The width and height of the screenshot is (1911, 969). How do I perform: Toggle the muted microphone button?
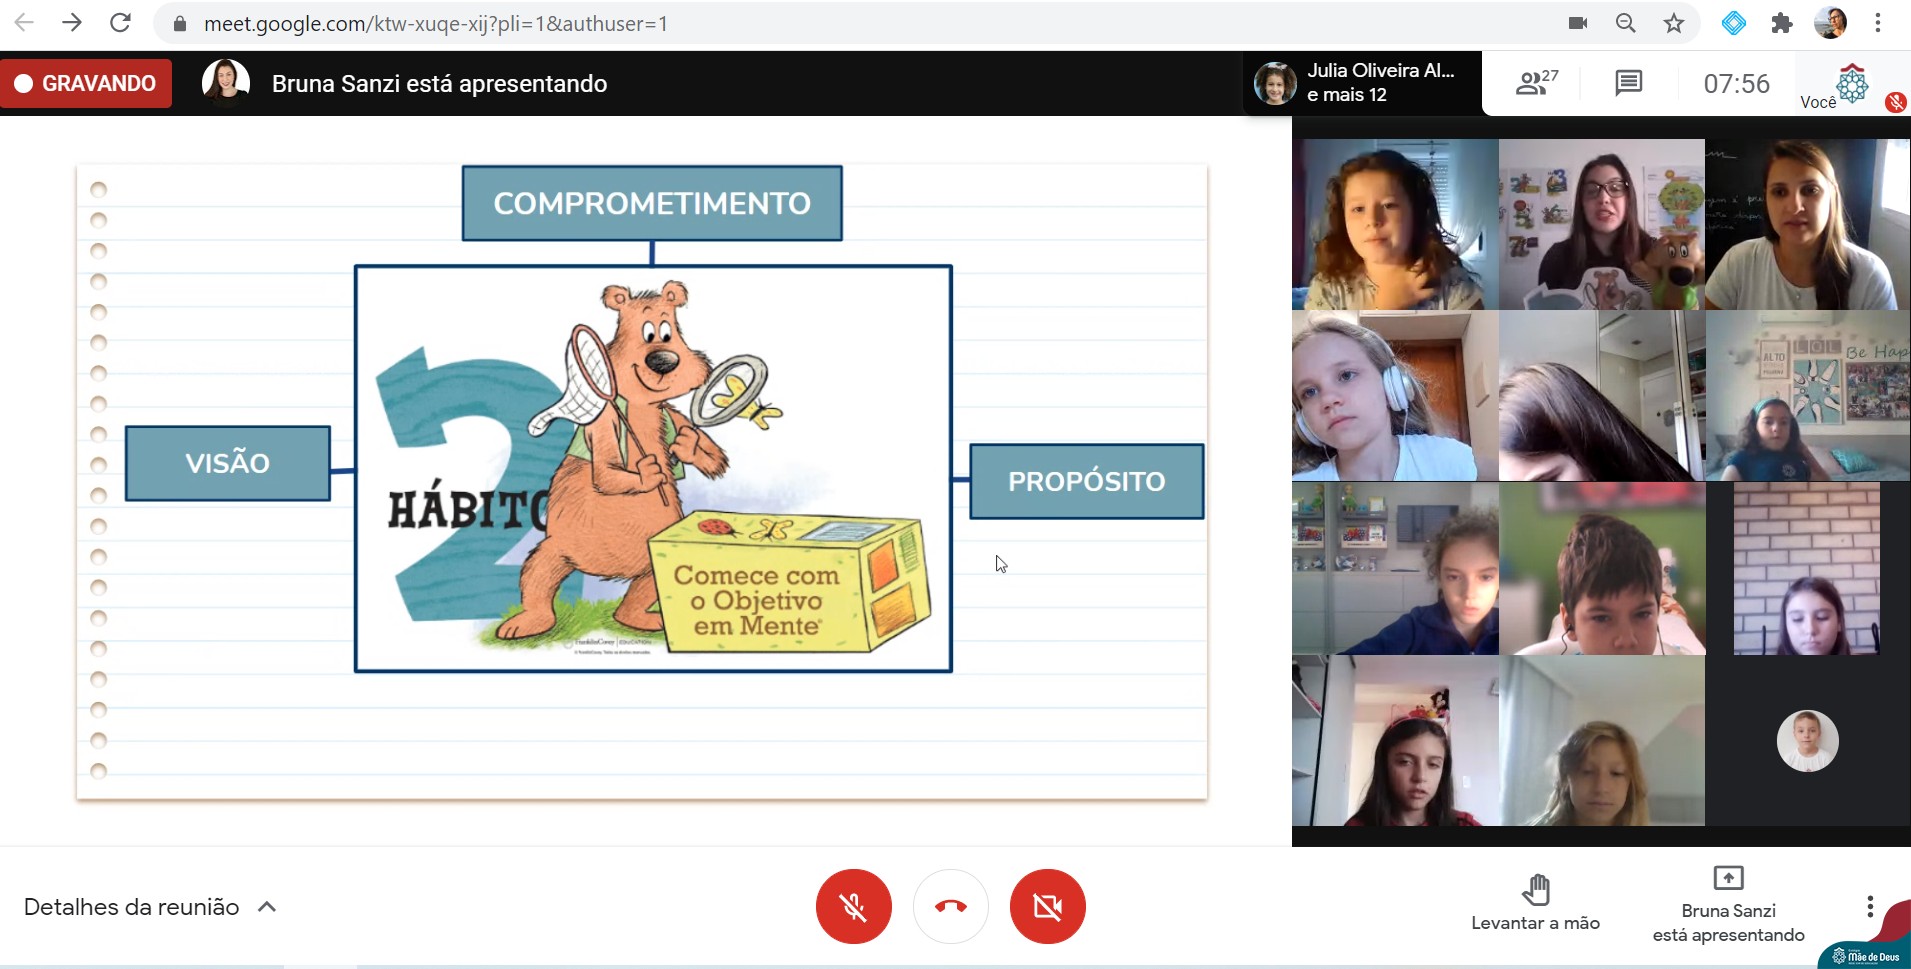tap(853, 906)
